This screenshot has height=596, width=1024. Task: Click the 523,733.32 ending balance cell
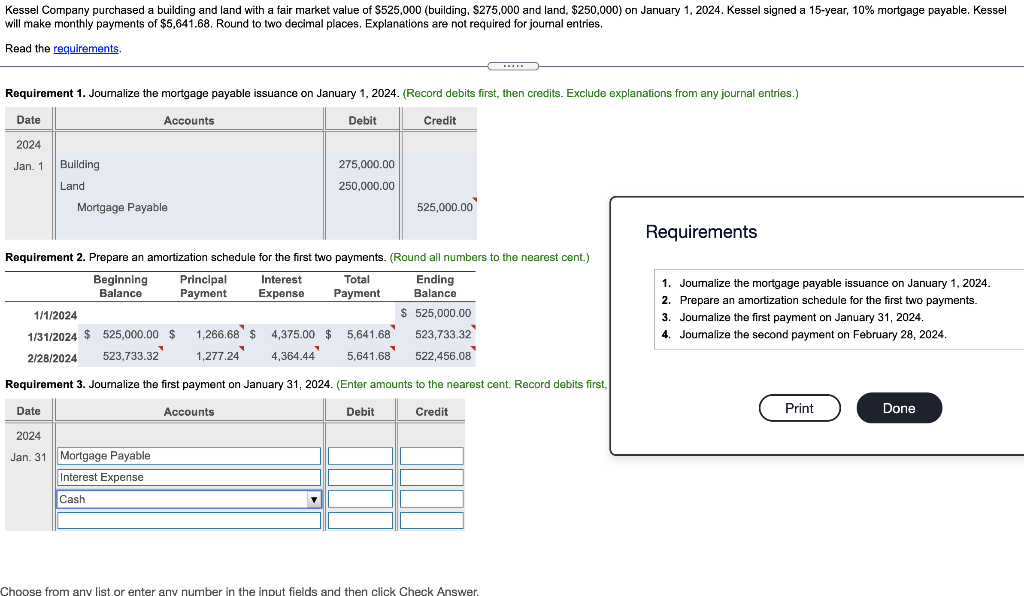tap(443, 334)
